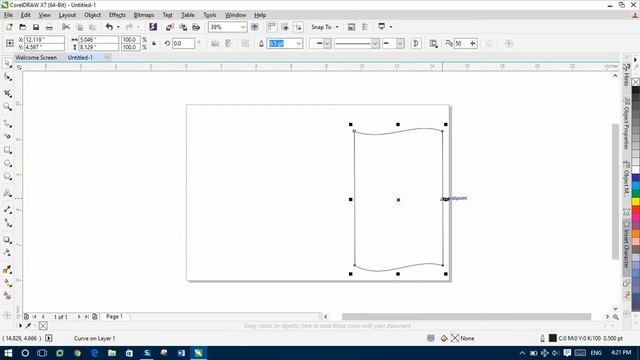
Task: Select the Connector tool
Action: click(7, 223)
